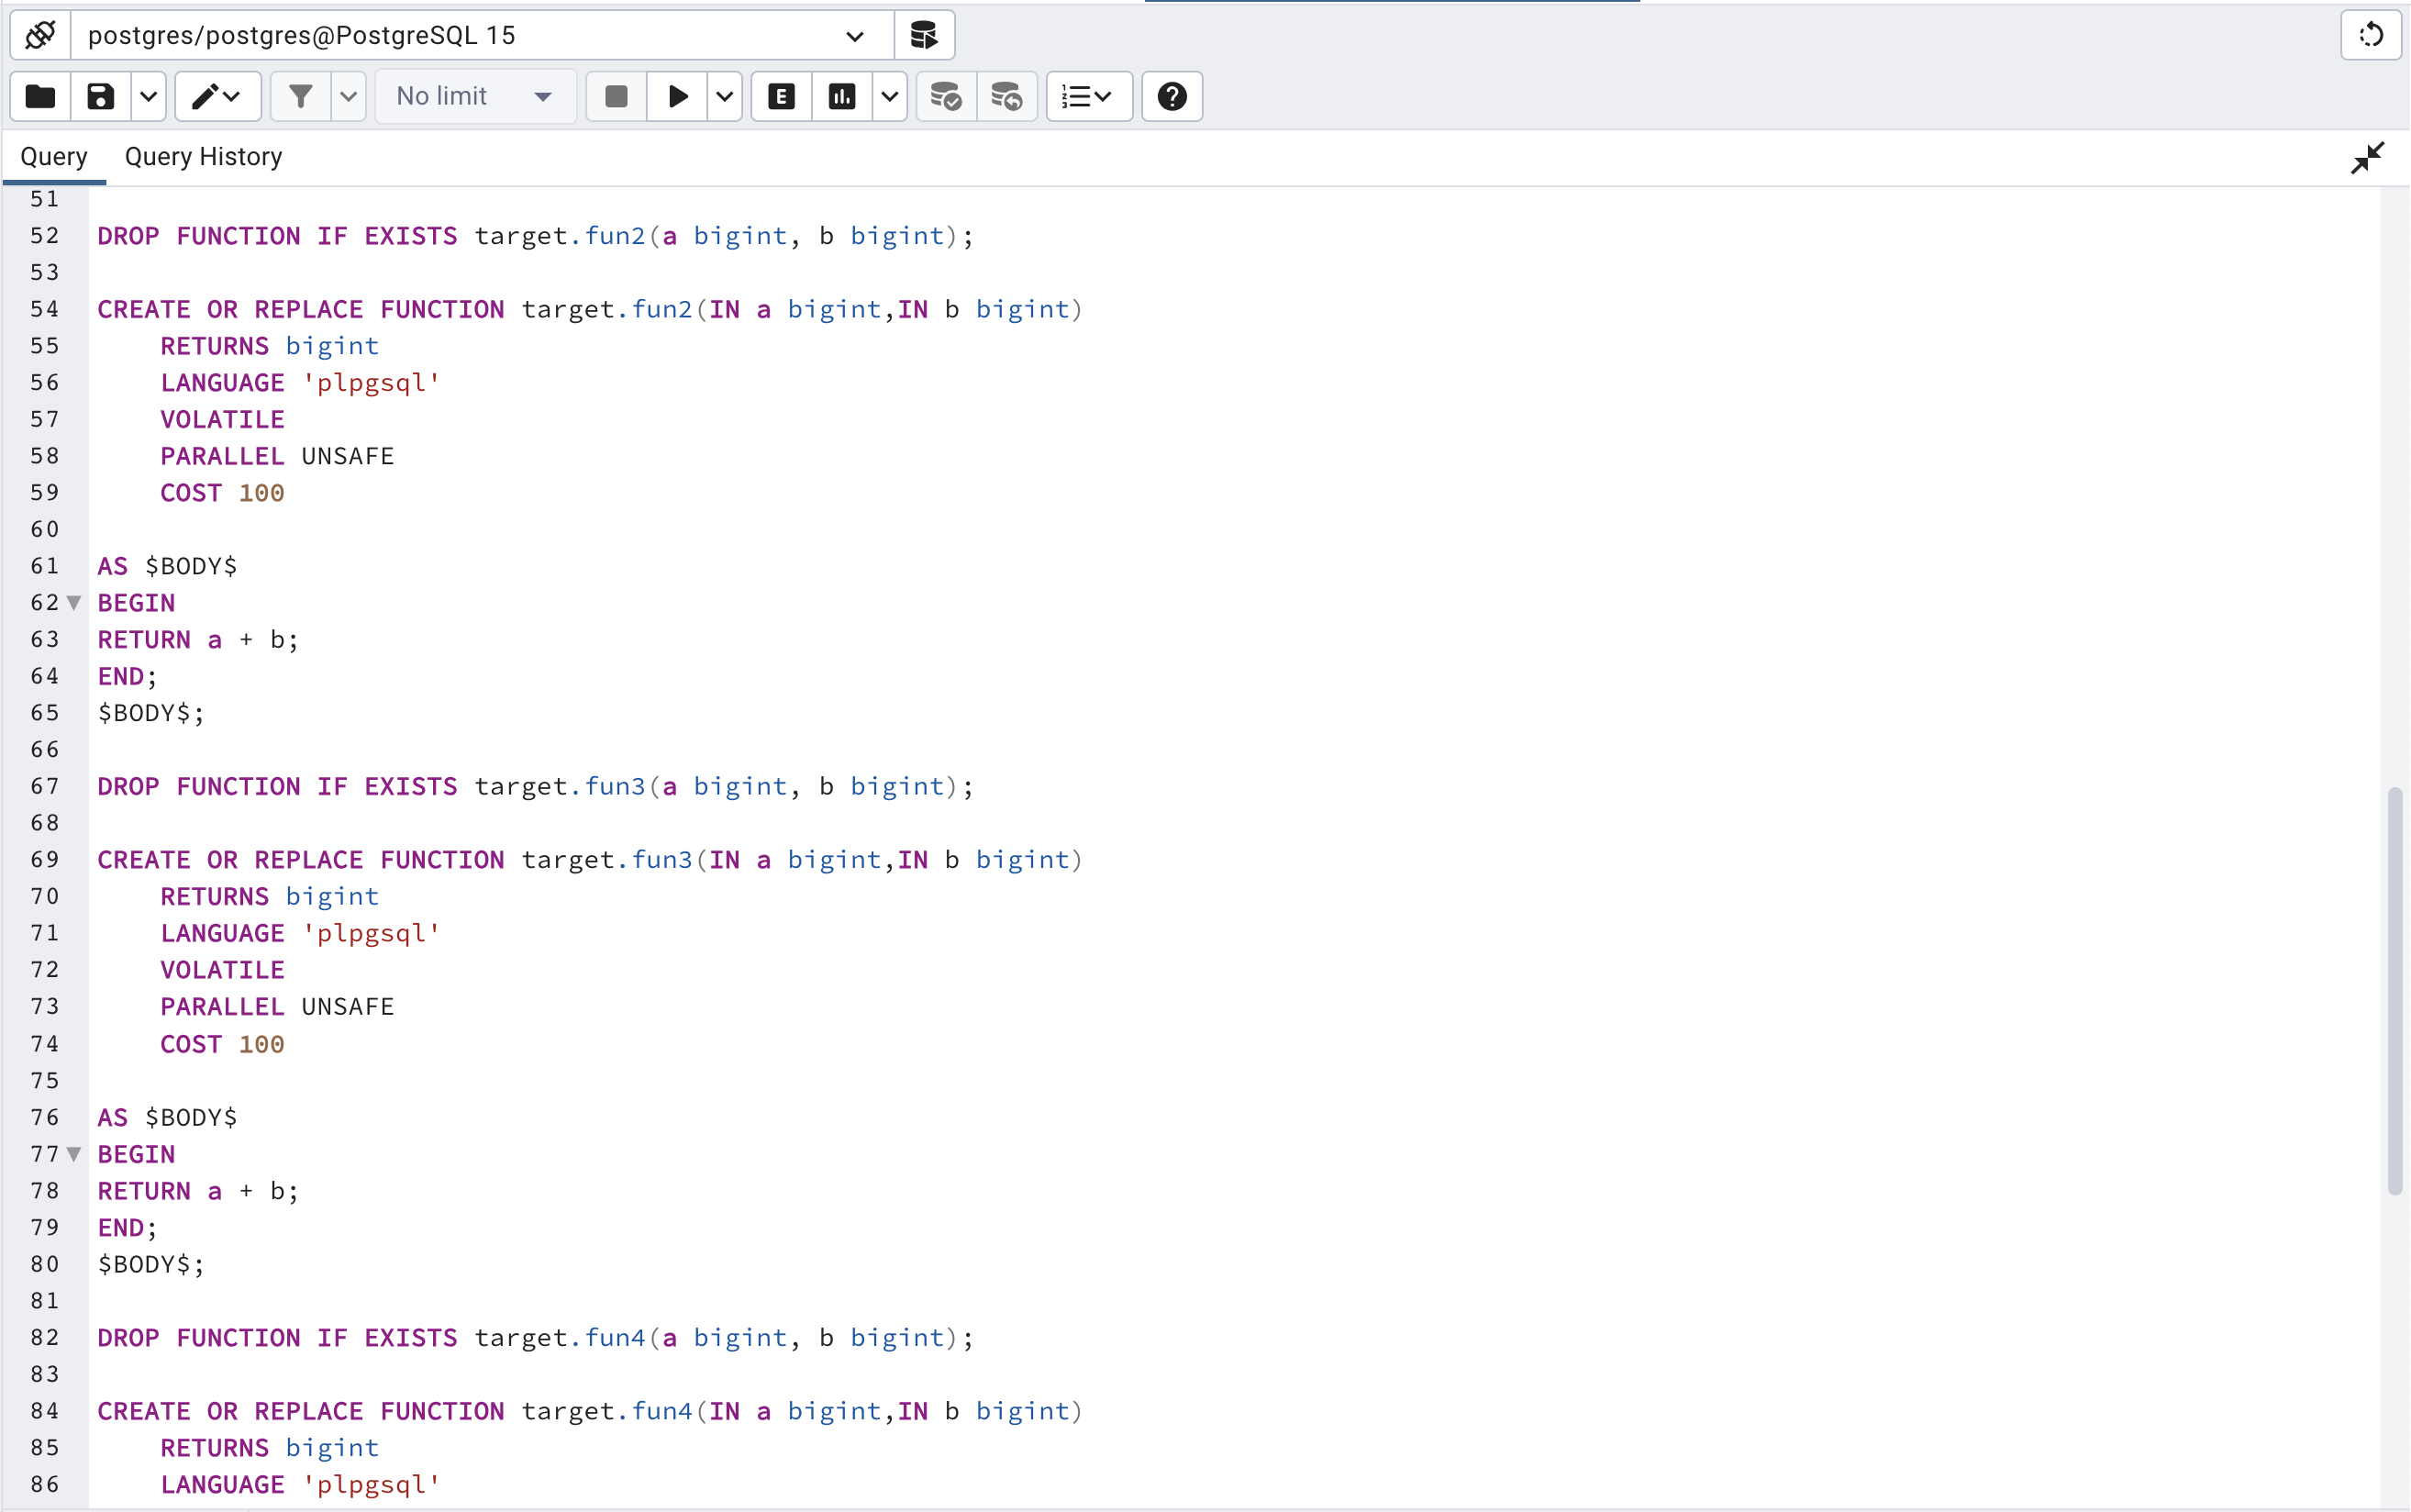The height and width of the screenshot is (1512, 2411).
Task: Click the editor vertical scrollbar thumb
Action: [x=2395, y=991]
